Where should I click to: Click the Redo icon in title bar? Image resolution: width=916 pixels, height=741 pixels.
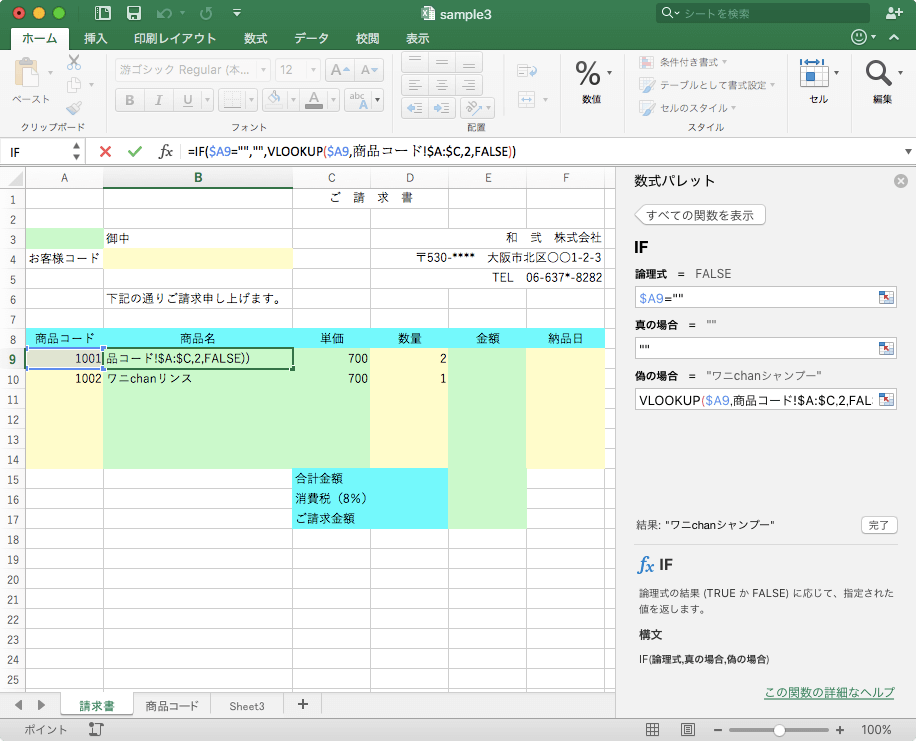(x=206, y=13)
